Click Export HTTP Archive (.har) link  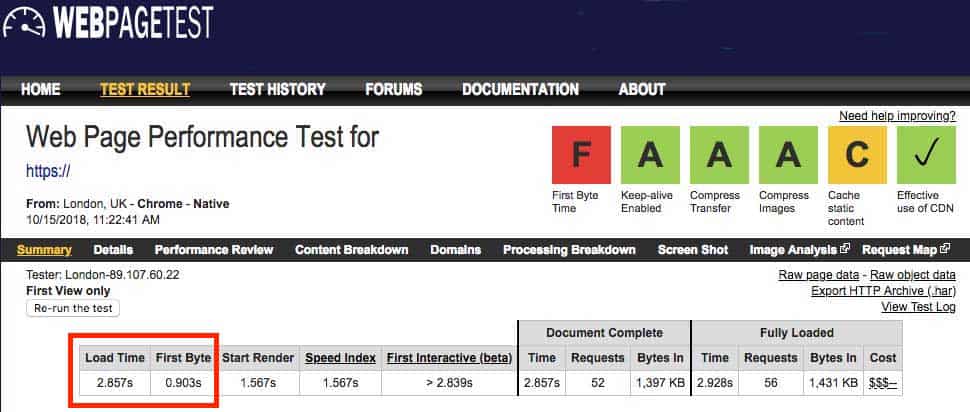[x=883, y=291]
